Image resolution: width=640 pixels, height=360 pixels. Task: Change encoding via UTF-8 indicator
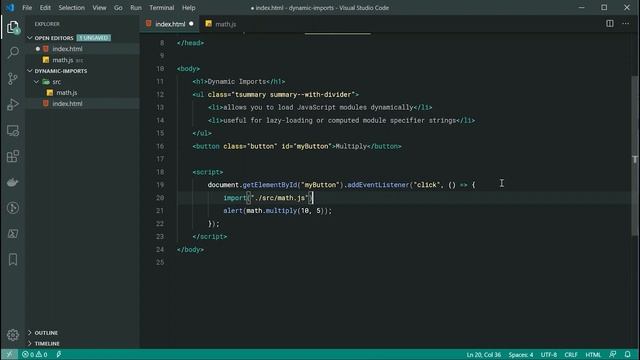click(549, 355)
